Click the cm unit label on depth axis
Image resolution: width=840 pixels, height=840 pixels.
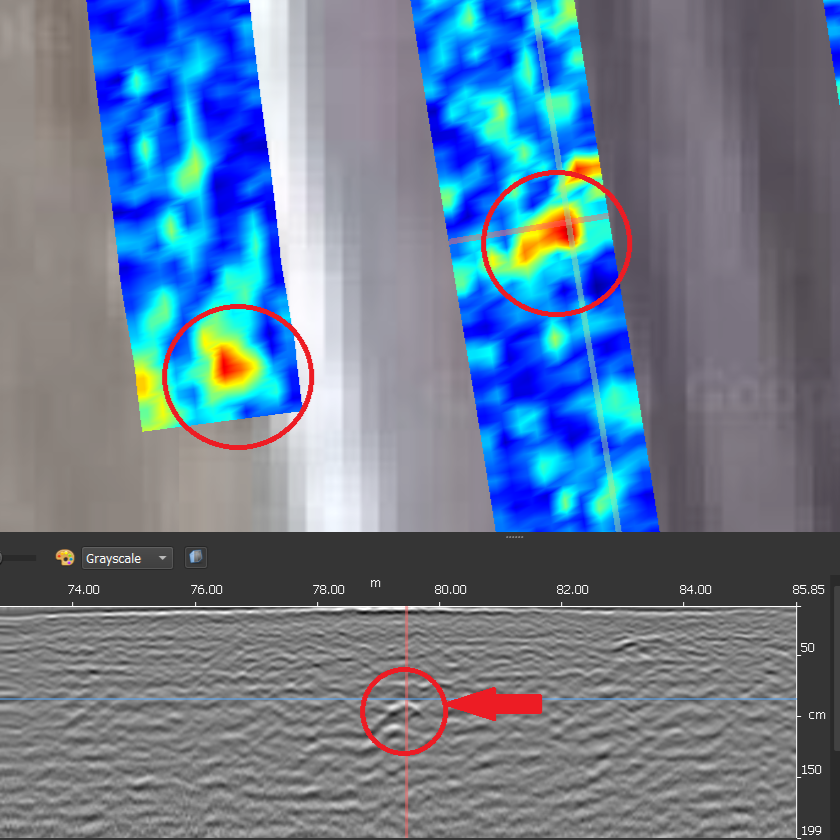click(x=816, y=715)
